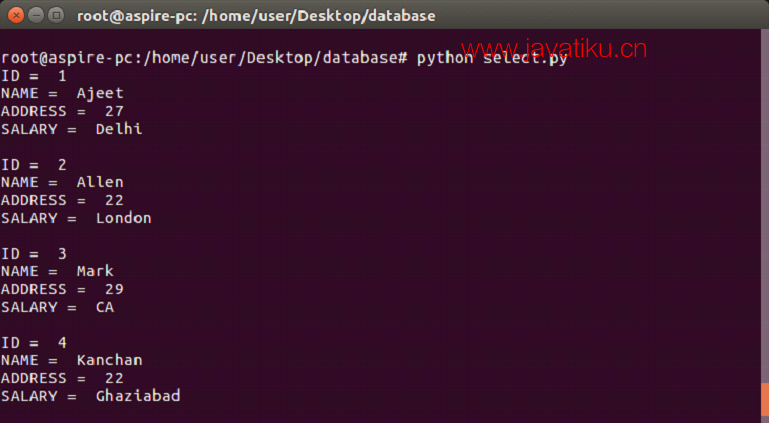Click the Ghaziabad value in output
This screenshot has width=769, height=423.
pos(138,396)
